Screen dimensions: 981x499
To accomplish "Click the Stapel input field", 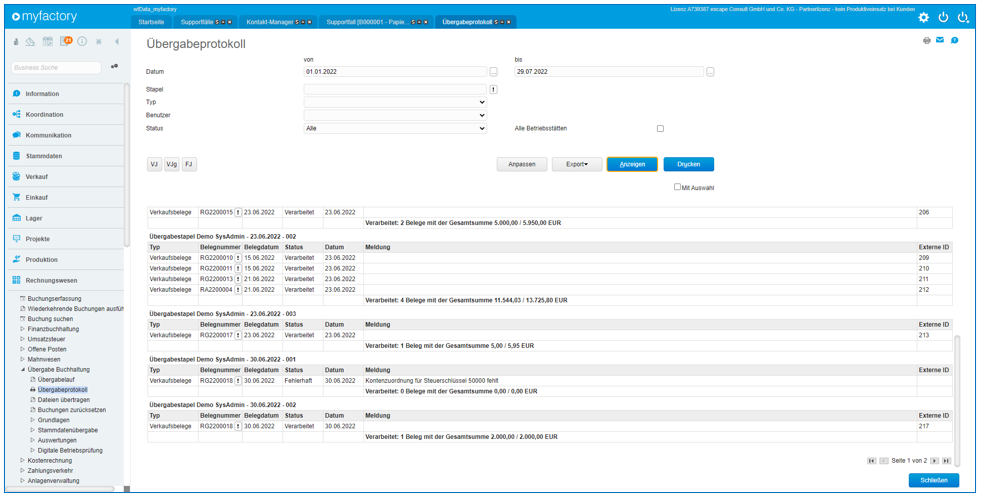I will pyautogui.click(x=395, y=89).
